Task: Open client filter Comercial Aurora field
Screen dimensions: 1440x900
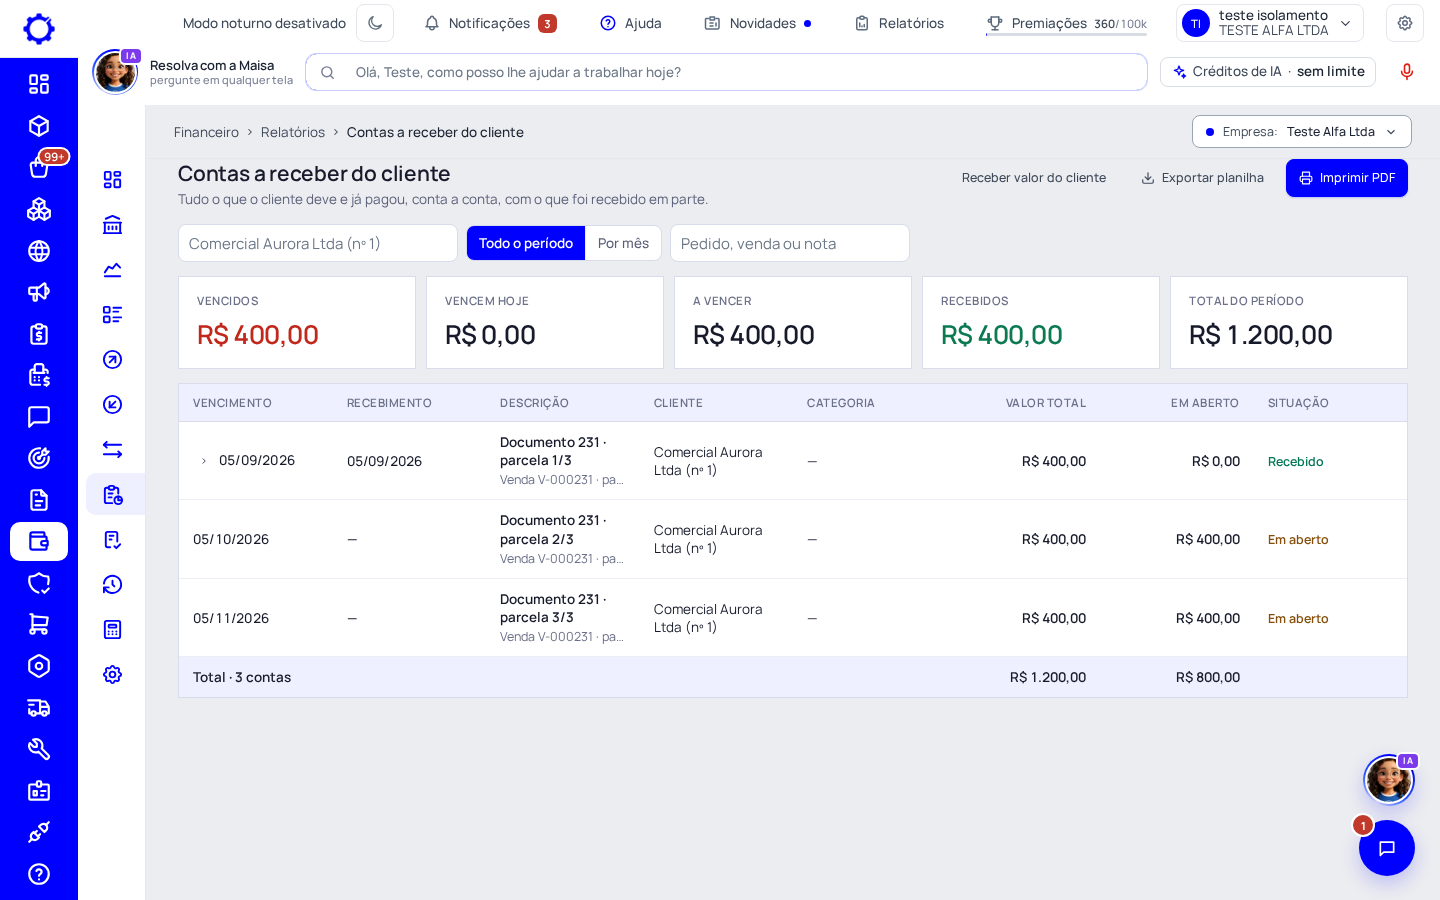Action: point(318,243)
